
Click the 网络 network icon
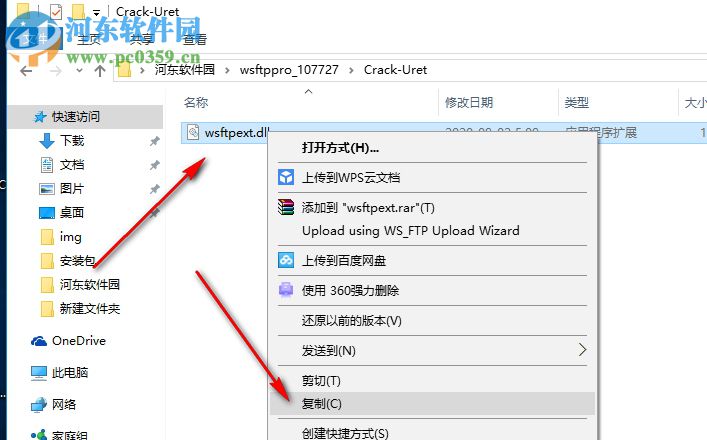point(39,405)
